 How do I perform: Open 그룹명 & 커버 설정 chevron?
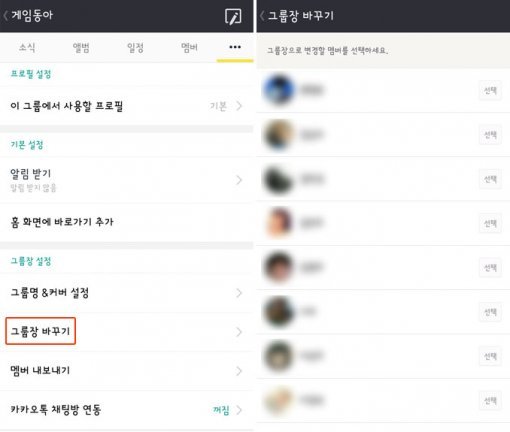(x=239, y=293)
